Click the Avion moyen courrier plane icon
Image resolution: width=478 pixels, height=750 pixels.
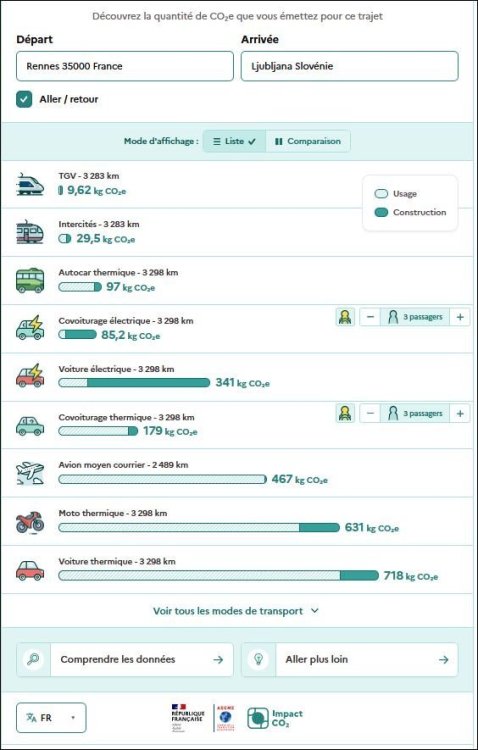(x=30, y=474)
